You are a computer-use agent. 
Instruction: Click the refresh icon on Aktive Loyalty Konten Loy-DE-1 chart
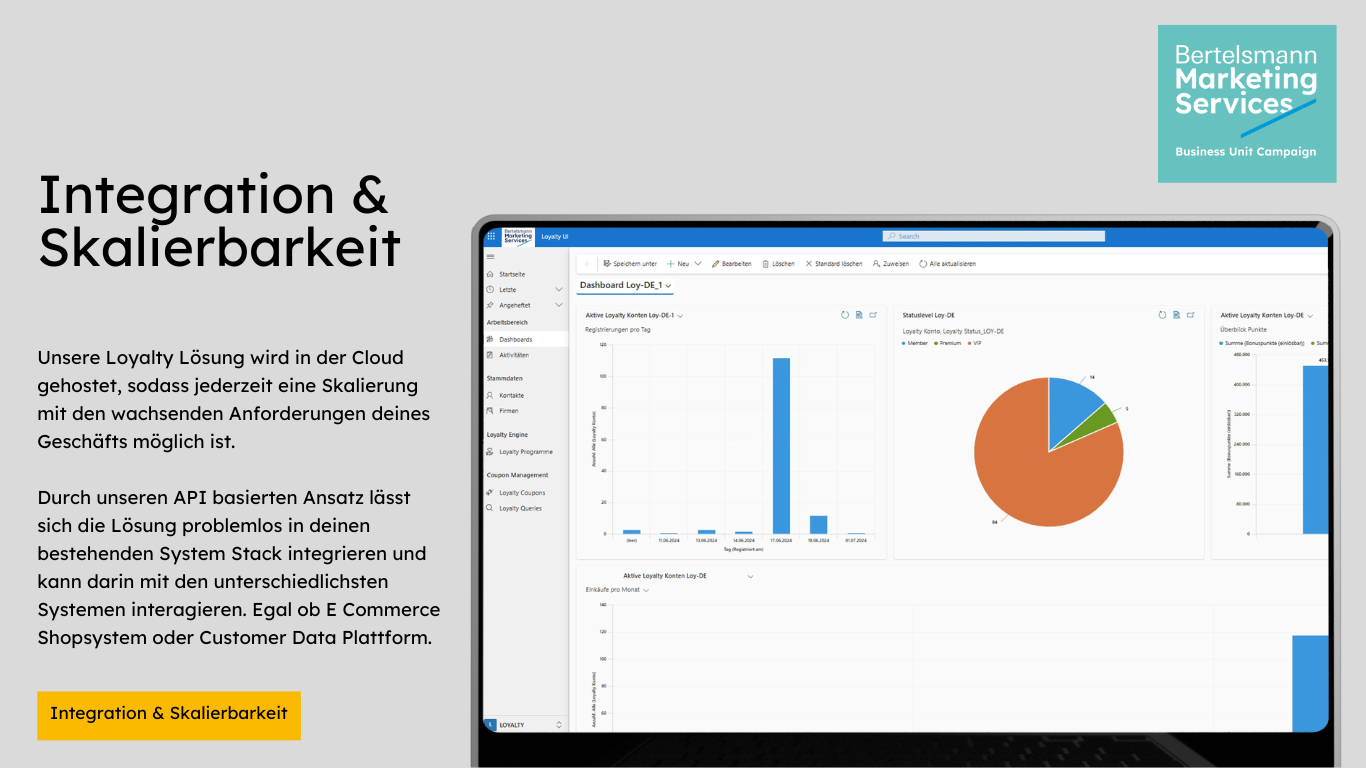pyautogui.click(x=845, y=315)
